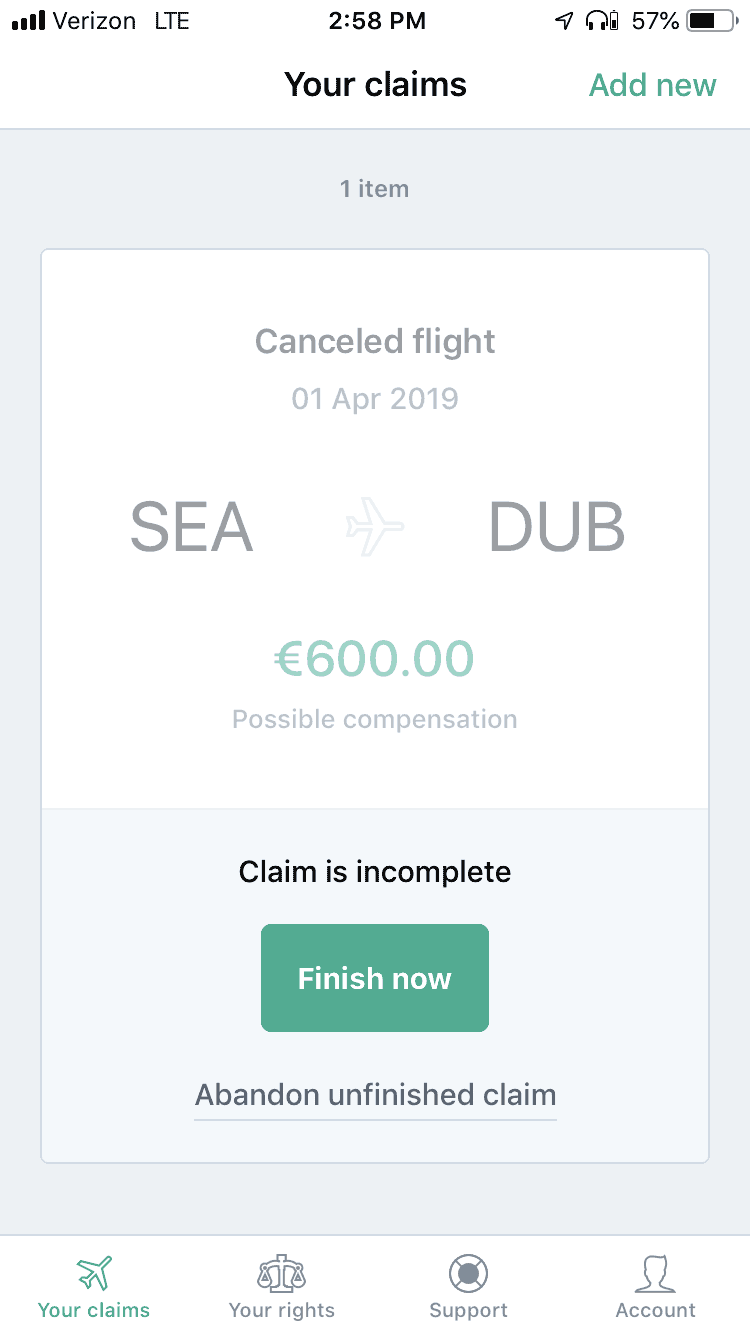750x1334 pixels.
Task: Go to the Account tab label
Action: pos(655,1310)
